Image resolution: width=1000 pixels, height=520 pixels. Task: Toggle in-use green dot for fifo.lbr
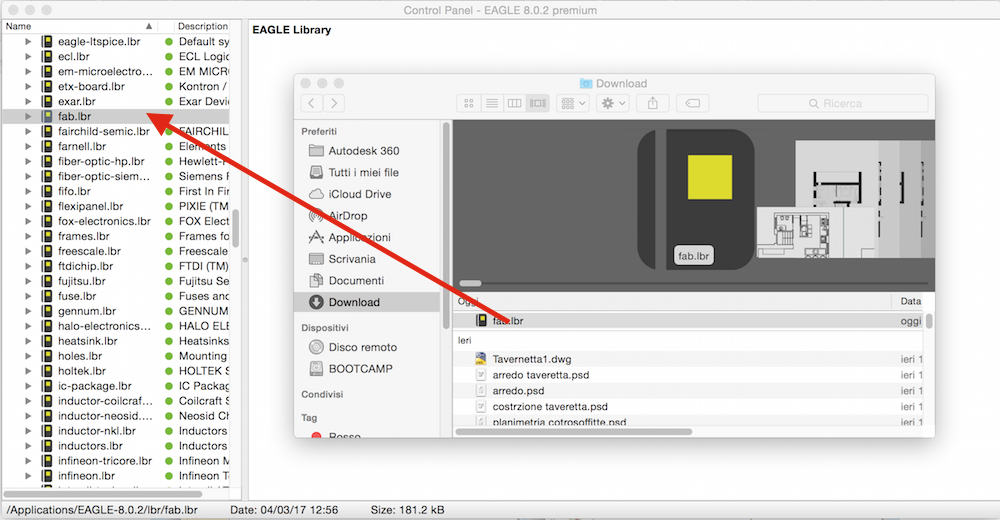(x=169, y=191)
